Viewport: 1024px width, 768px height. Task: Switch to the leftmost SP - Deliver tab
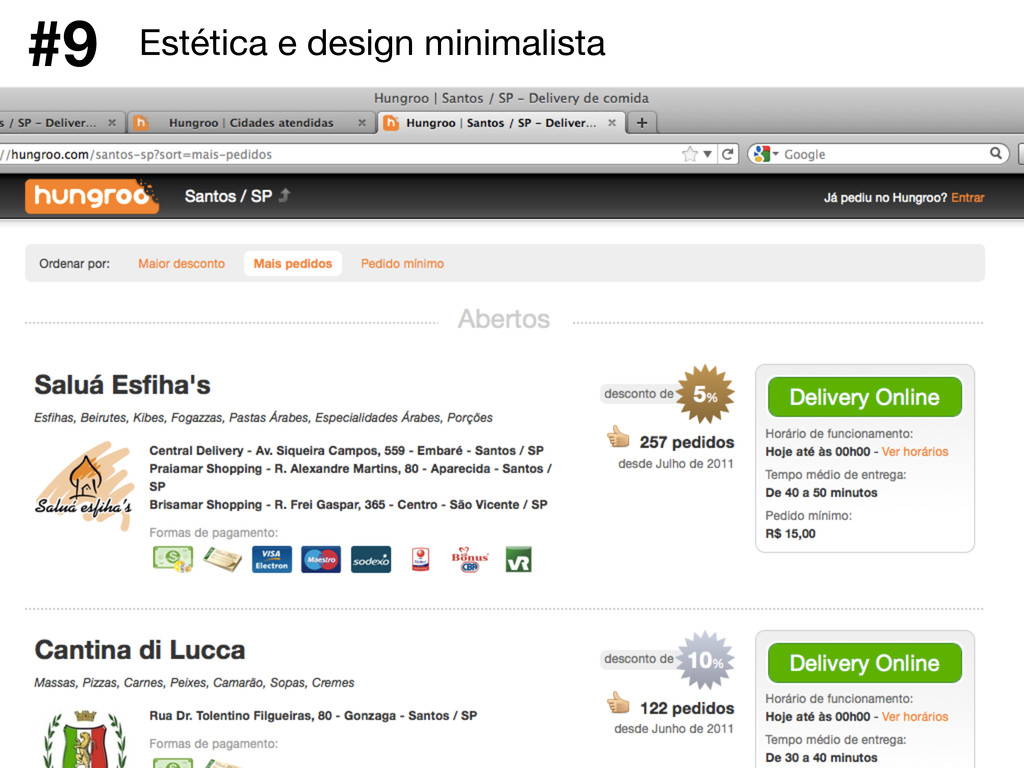coord(62,123)
